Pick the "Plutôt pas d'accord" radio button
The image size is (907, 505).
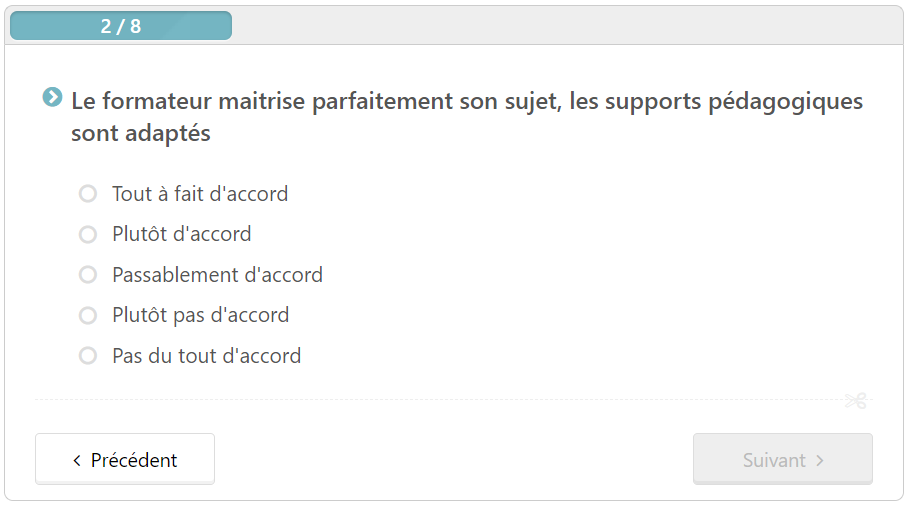[88, 315]
